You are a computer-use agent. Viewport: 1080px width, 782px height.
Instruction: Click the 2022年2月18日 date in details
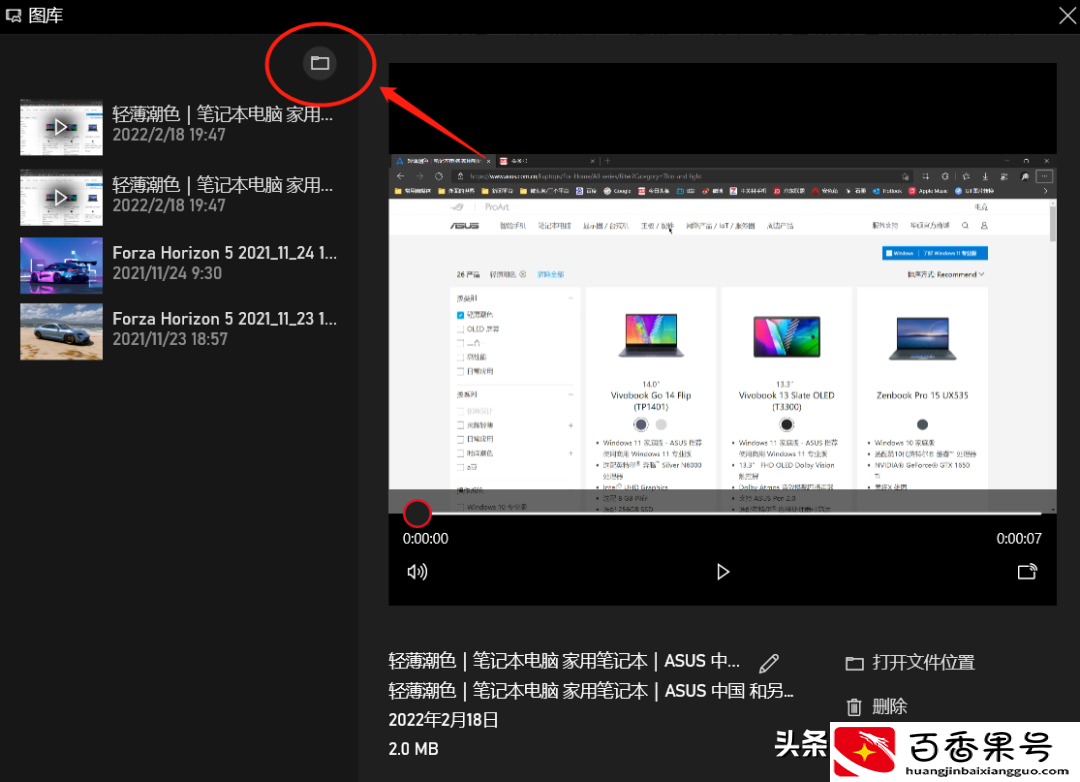tap(444, 720)
